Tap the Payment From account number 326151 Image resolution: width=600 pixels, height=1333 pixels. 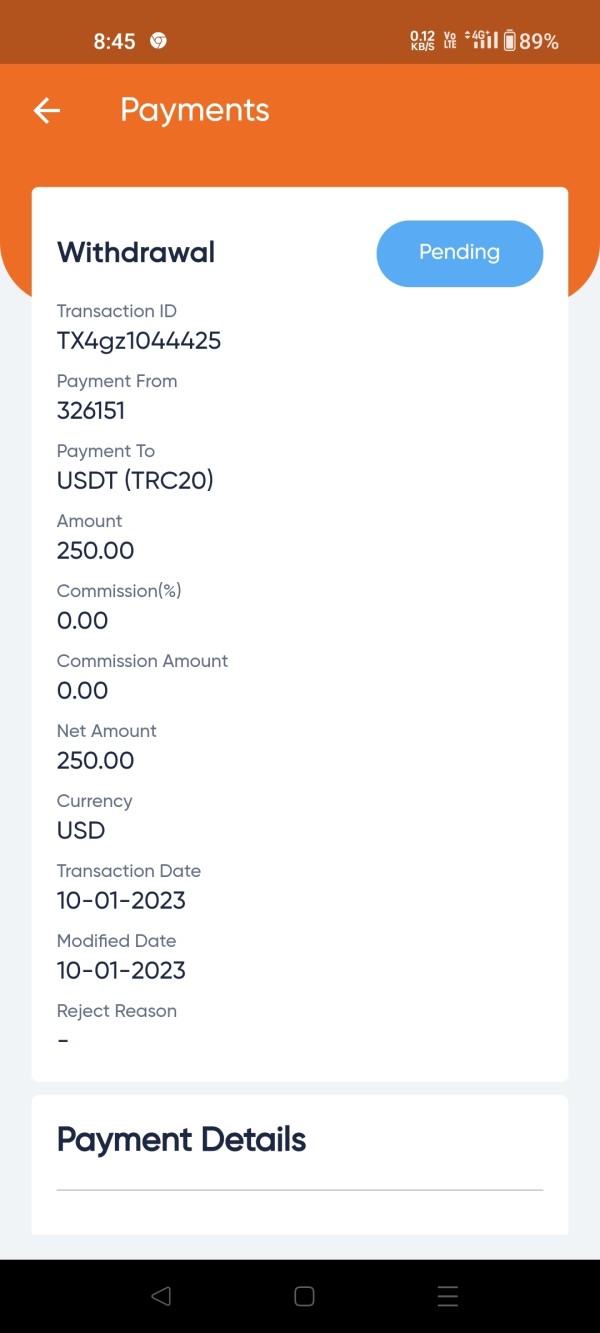[x=91, y=411]
